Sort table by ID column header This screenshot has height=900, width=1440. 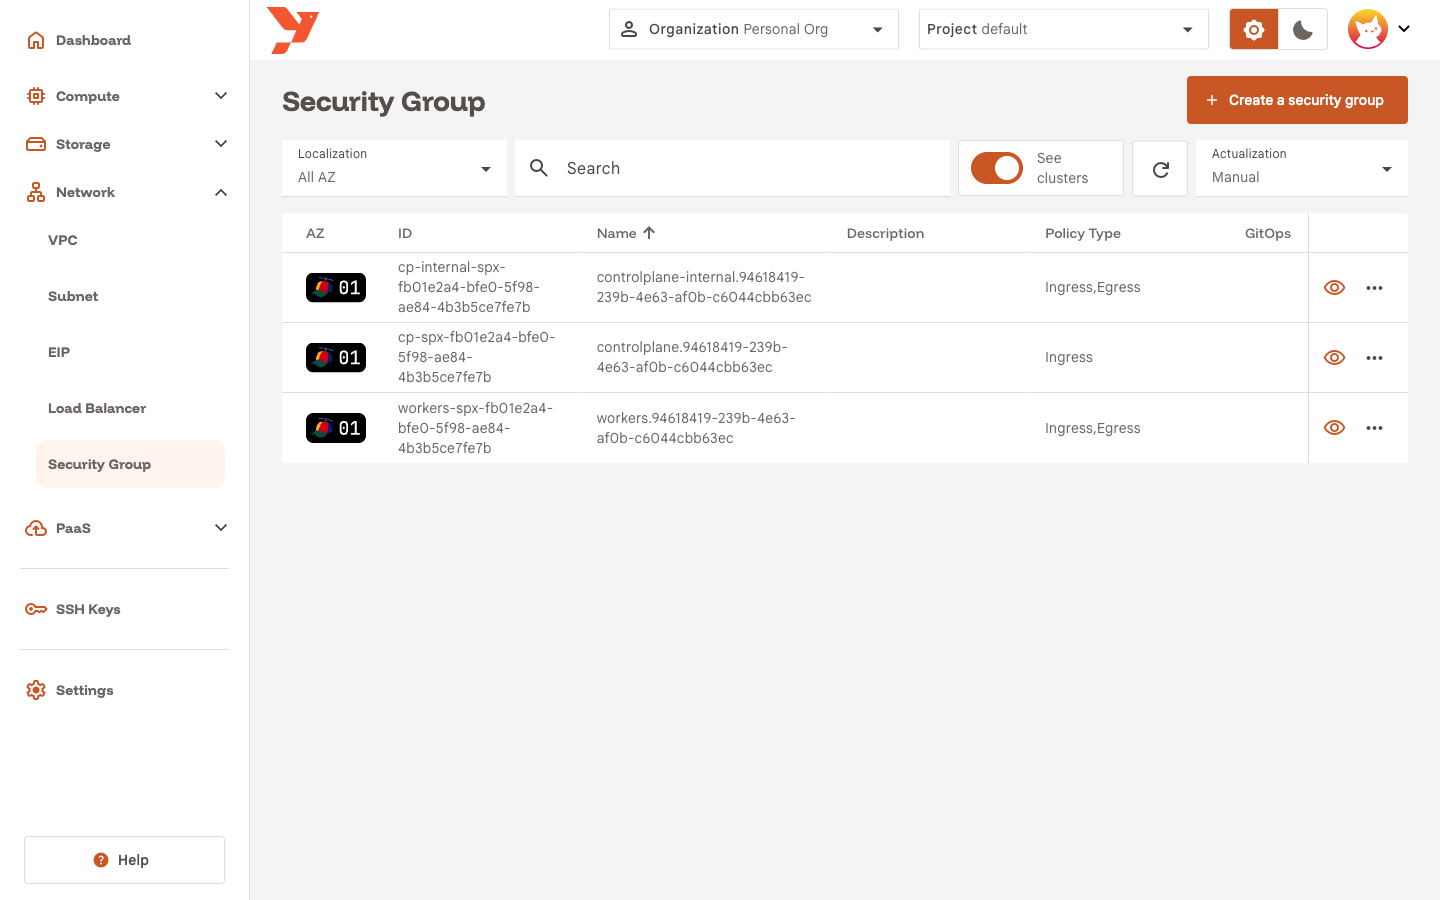click(x=405, y=233)
